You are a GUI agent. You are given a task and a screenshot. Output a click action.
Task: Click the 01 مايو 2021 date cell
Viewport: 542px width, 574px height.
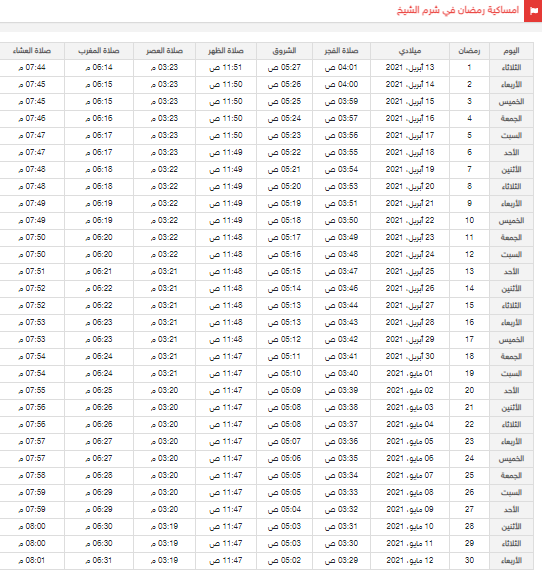coord(410,373)
